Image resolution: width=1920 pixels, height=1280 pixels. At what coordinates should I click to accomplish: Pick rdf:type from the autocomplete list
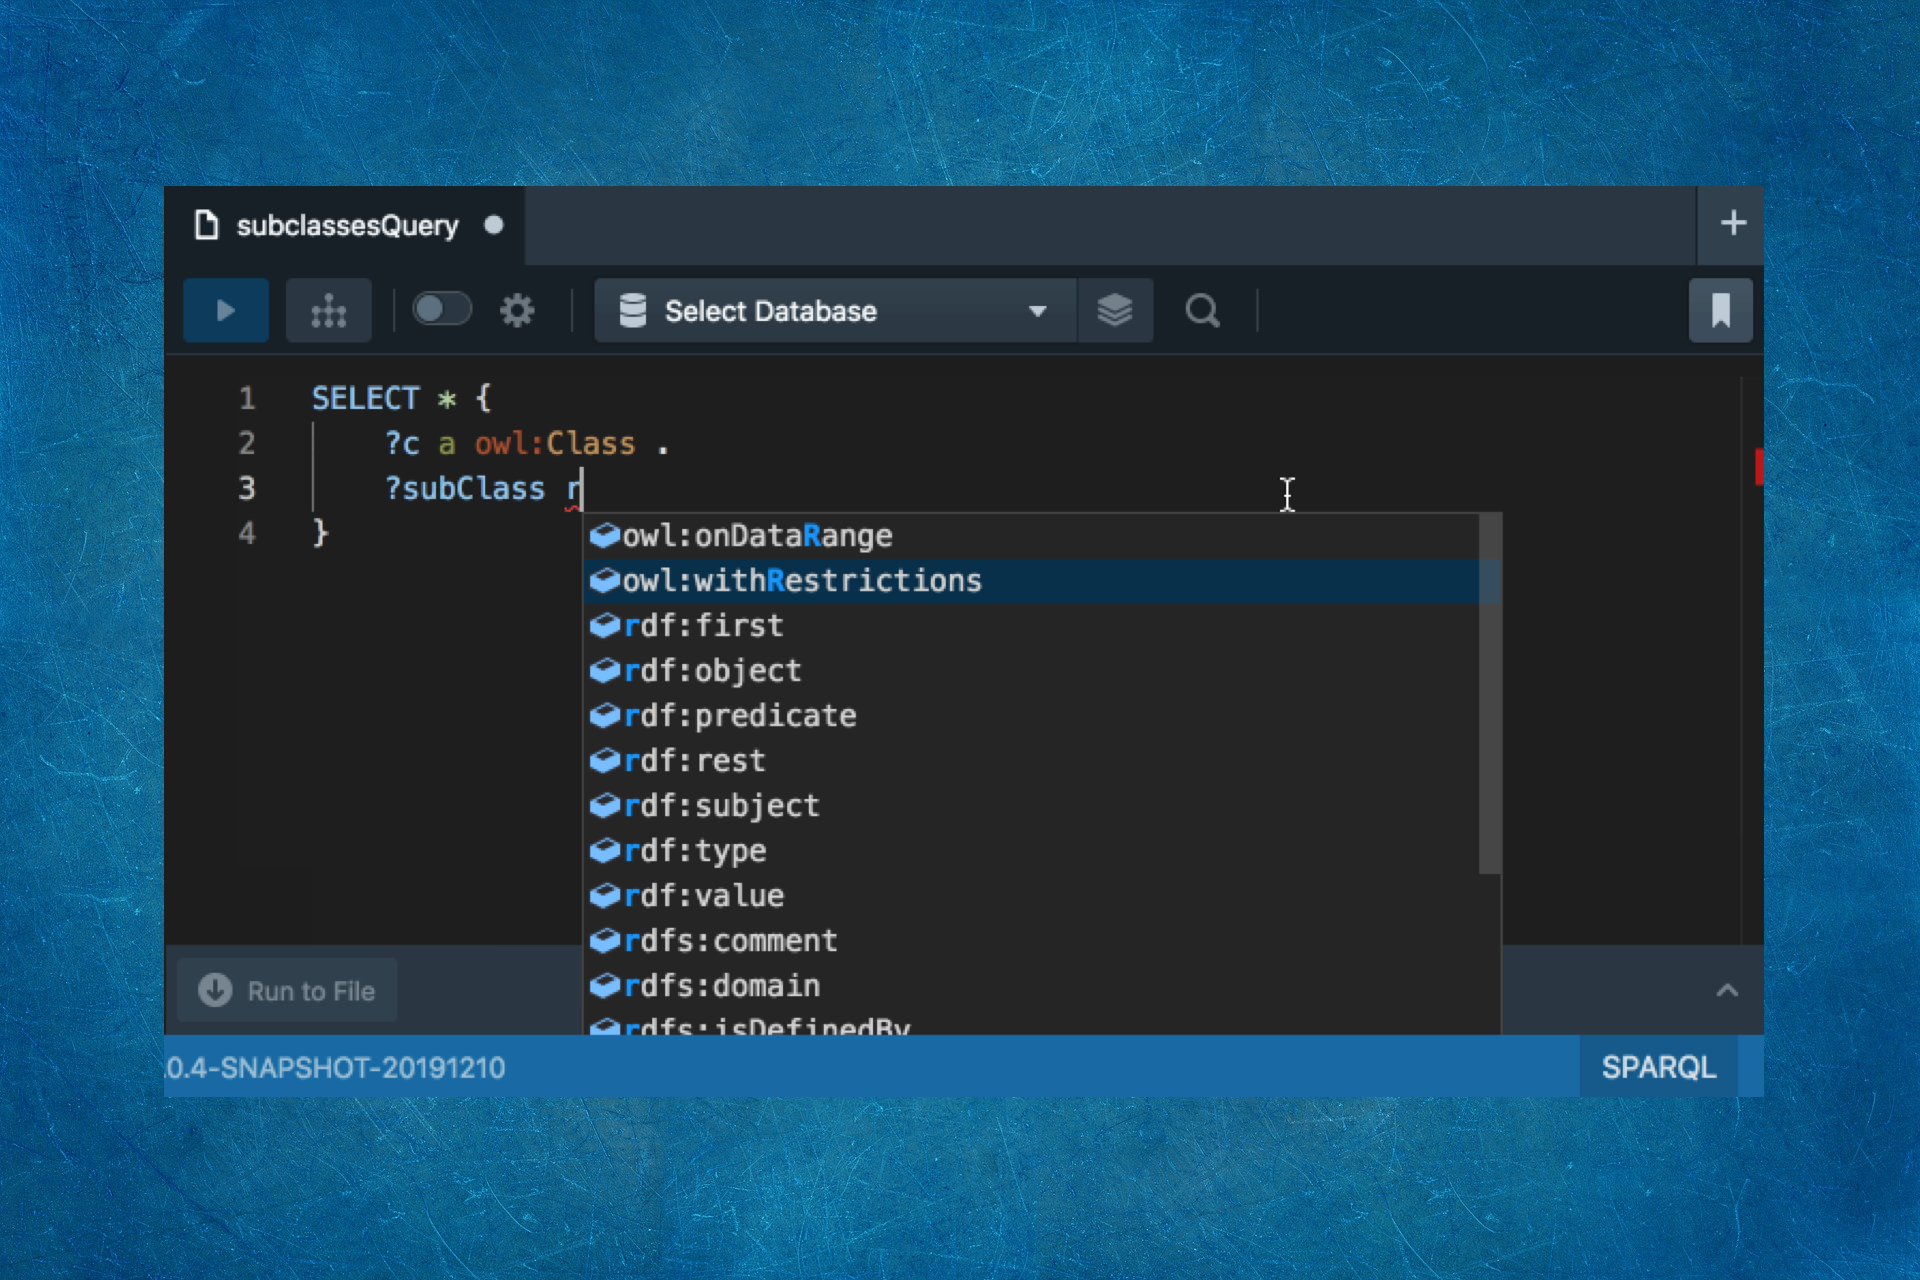pos(695,851)
